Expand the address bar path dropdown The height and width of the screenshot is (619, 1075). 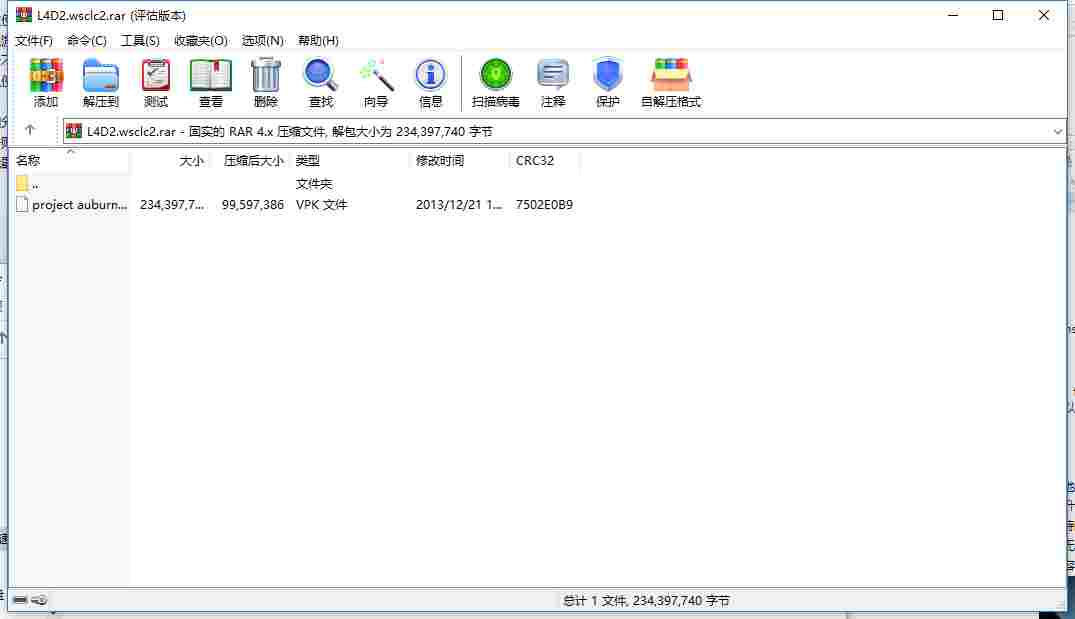point(1057,132)
